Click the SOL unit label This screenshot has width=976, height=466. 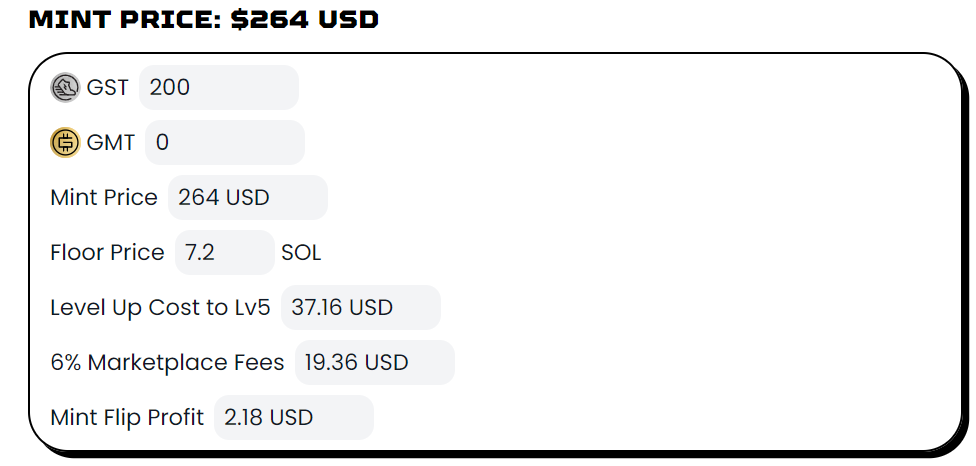[x=301, y=253]
